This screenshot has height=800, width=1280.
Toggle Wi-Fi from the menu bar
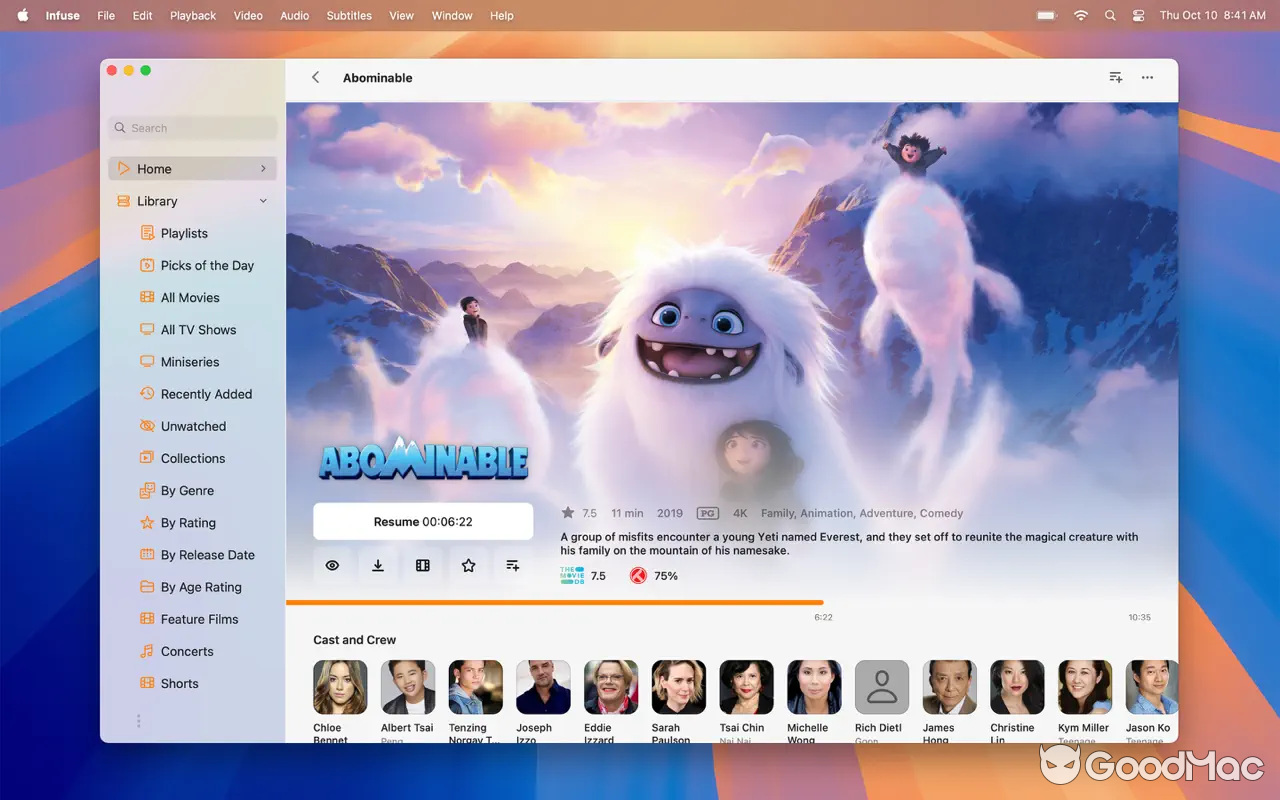tap(1080, 15)
